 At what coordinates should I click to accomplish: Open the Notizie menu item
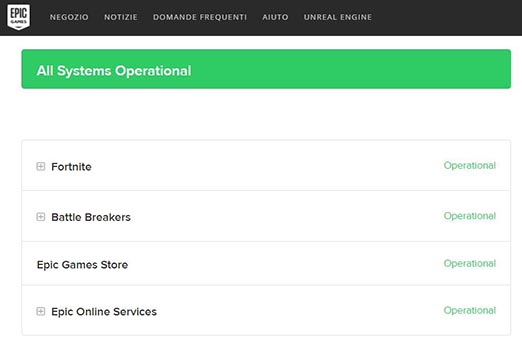[x=121, y=17]
